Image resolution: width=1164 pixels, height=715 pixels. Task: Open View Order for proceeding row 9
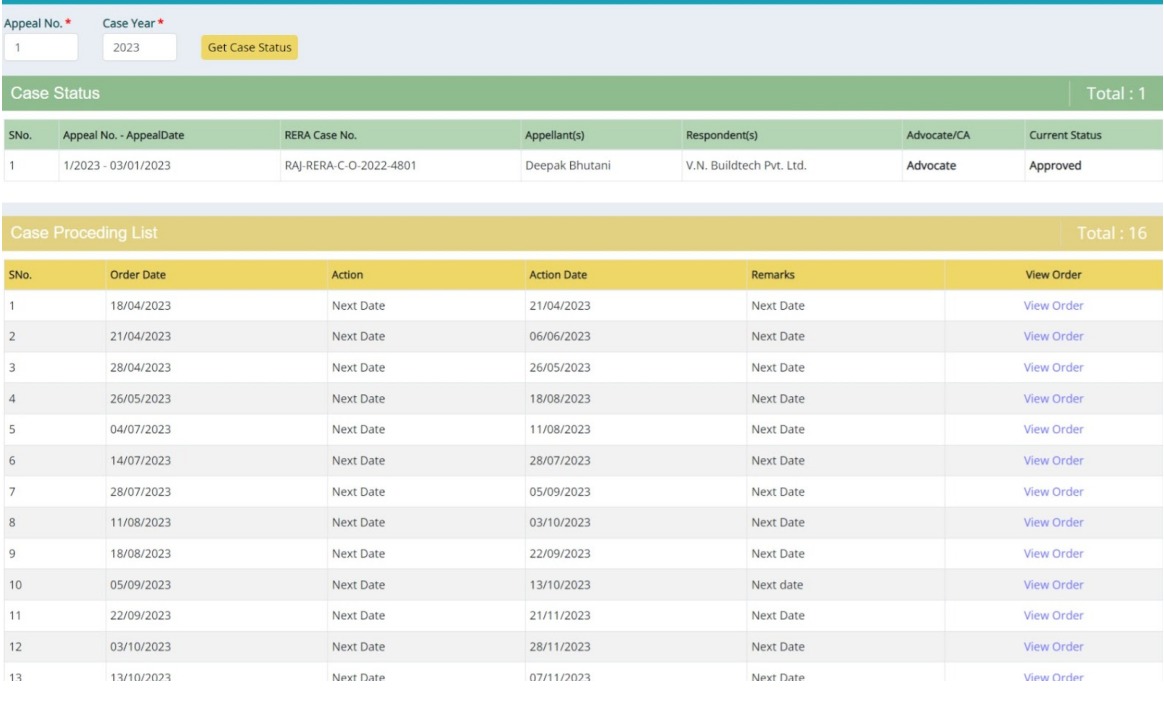tap(1053, 554)
